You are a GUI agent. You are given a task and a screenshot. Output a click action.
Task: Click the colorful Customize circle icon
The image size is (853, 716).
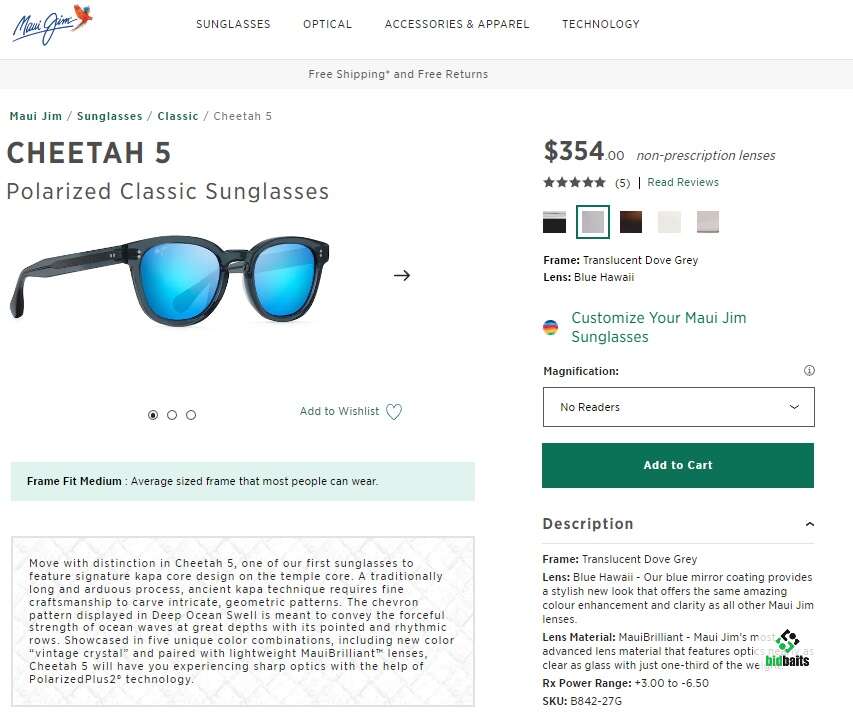(550, 327)
